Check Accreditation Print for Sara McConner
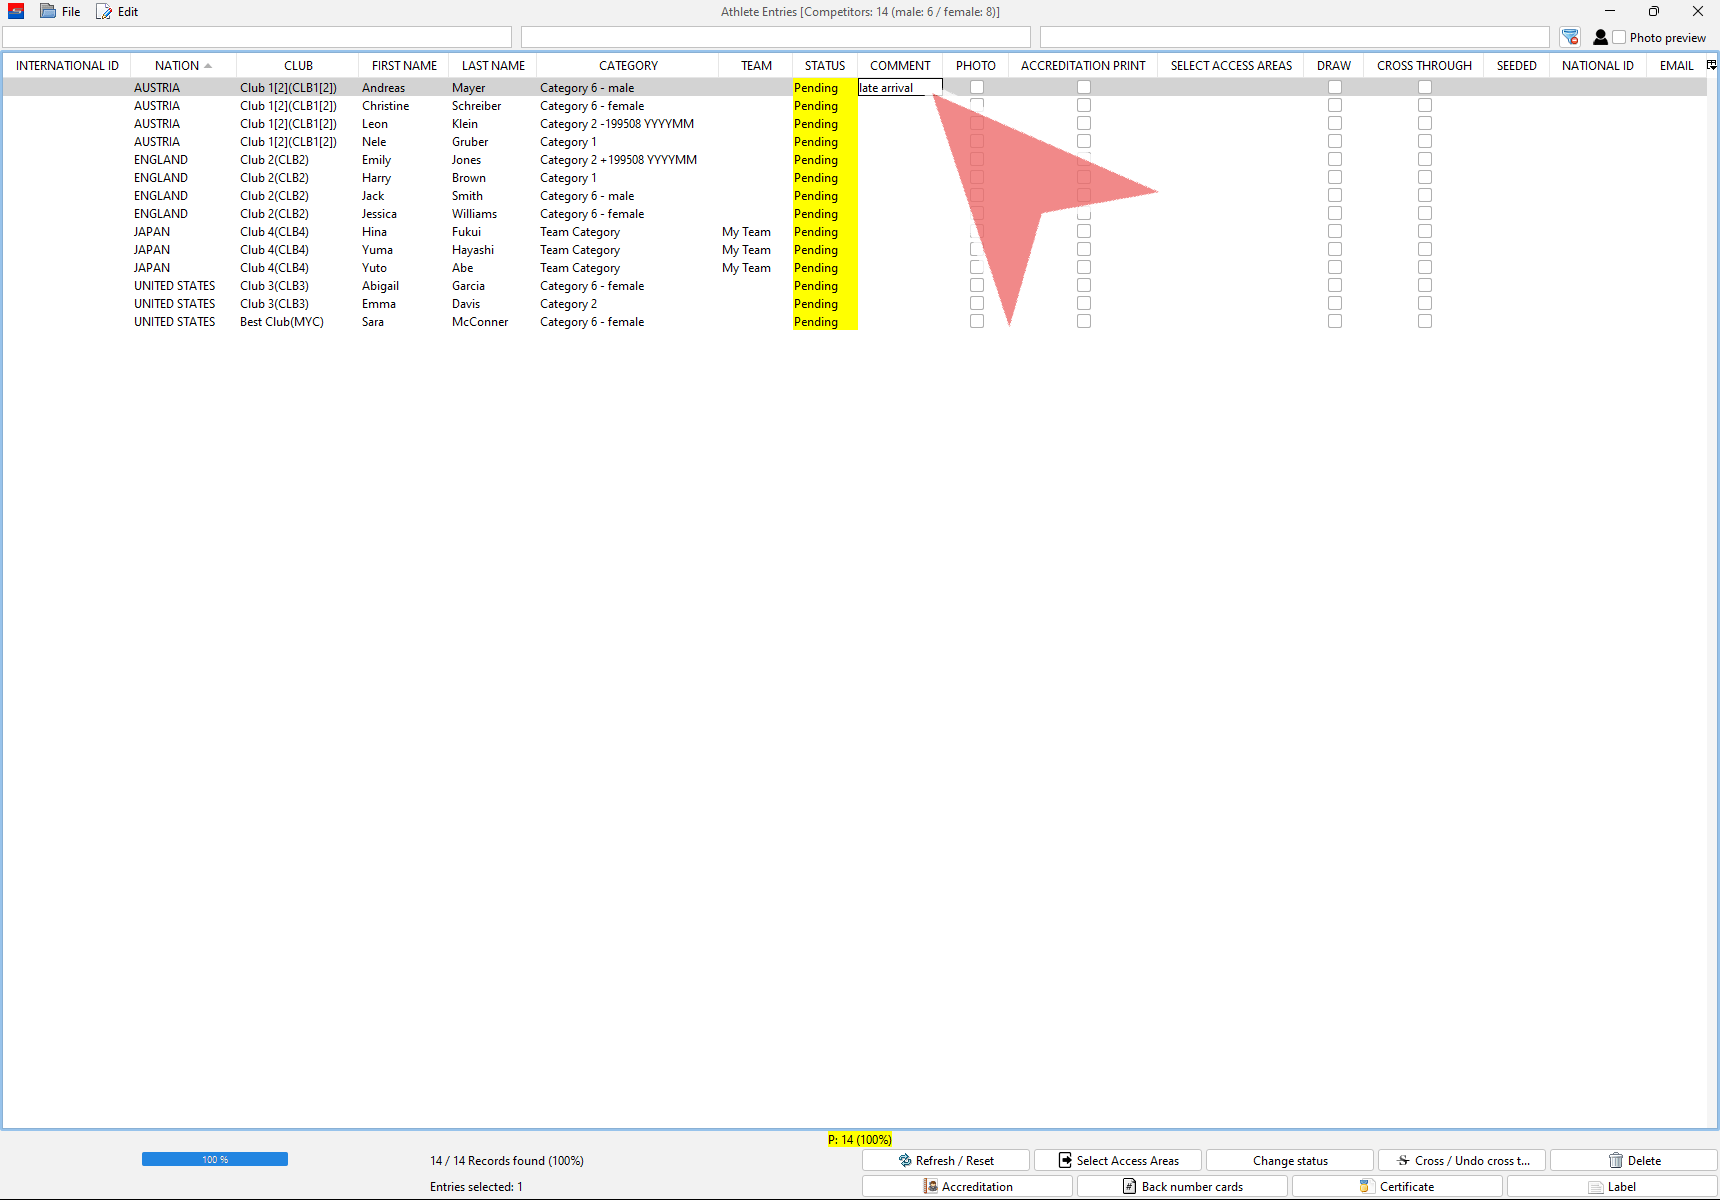1720x1200 pixels. [1083, 322]
